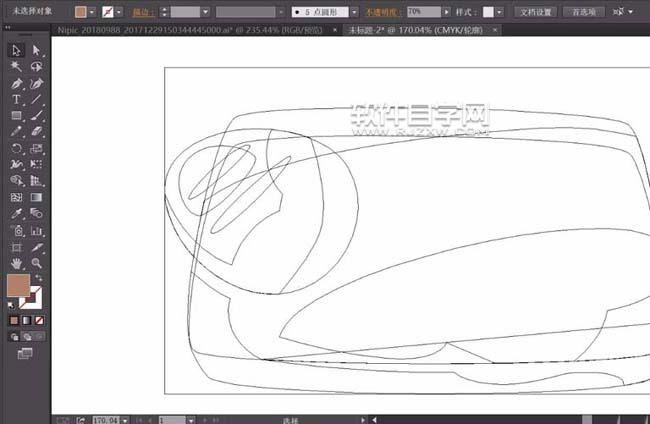Select the Selection (black arrow) tool
The image size is (650, 424).
16,50
